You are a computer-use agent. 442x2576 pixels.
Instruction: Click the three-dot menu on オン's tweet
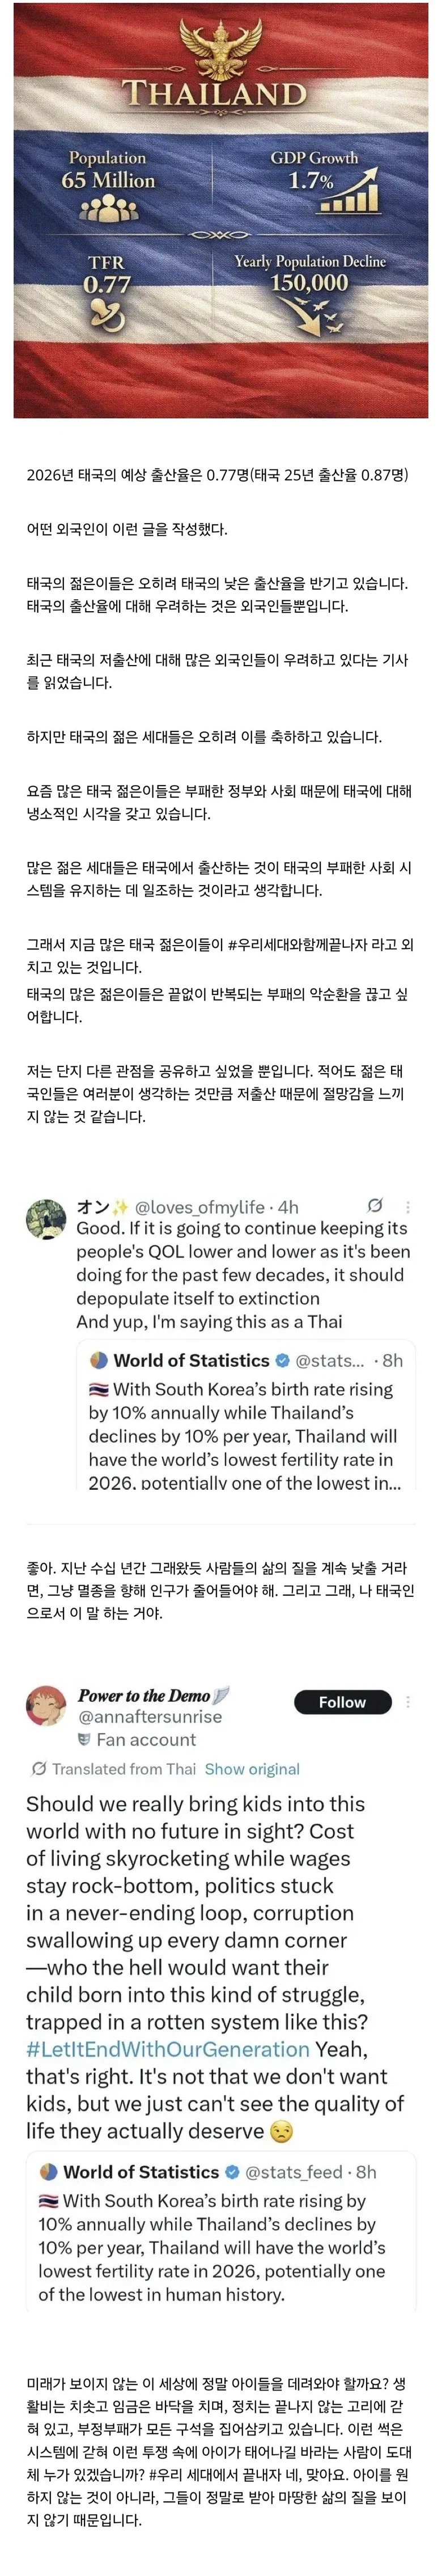(x=407, y=1205)
